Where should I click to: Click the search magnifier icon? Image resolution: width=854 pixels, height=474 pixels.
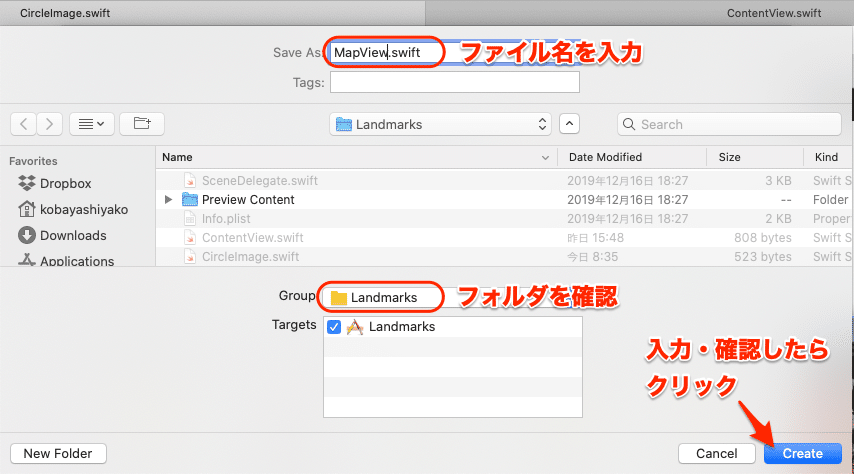tap(629, 124)
